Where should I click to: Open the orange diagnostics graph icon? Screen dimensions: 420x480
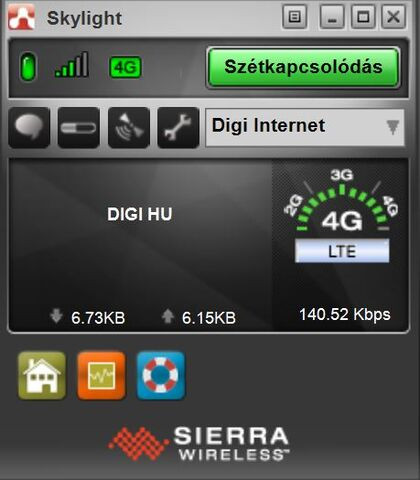pos(101,375)
